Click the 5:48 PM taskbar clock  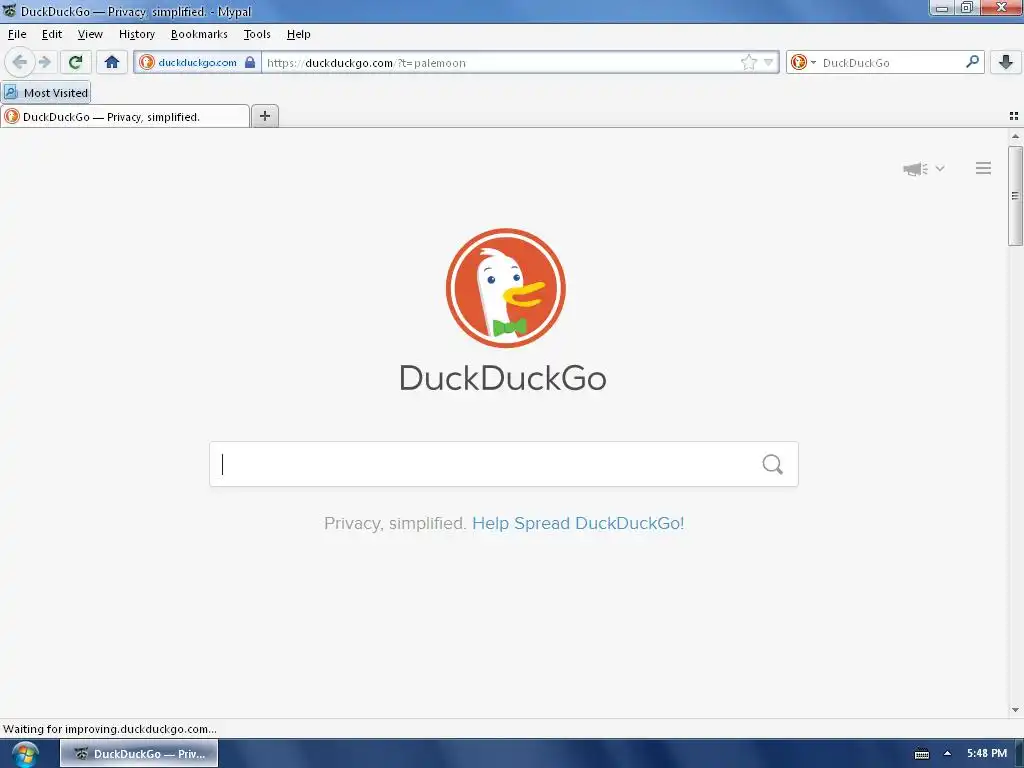(987, 754)
